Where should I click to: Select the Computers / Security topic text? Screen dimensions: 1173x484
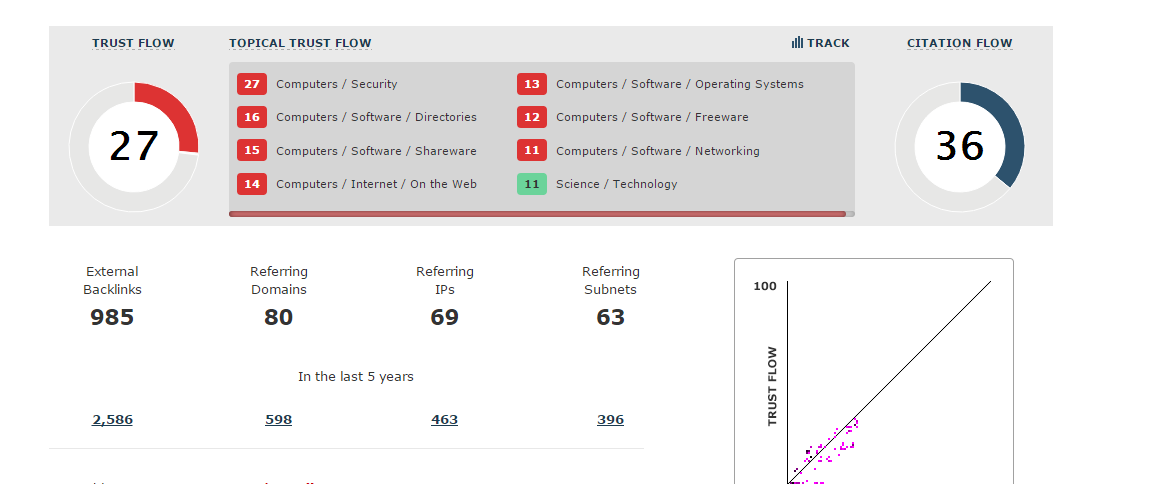pos(337,84)
